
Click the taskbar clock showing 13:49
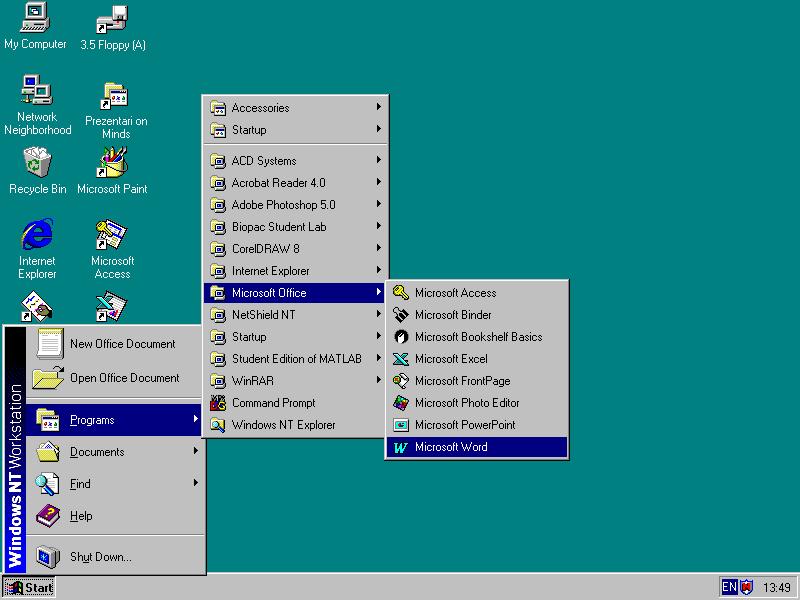tap(776, 588)
